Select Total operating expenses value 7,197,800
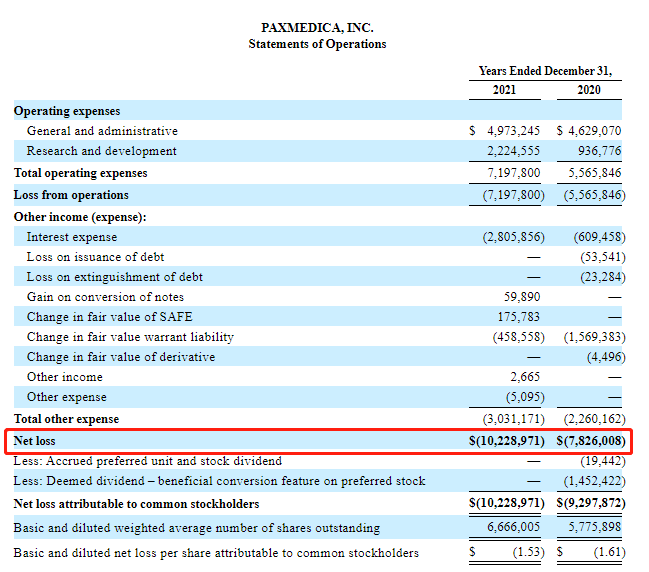649x572 pixels. [x=514, y=173]
